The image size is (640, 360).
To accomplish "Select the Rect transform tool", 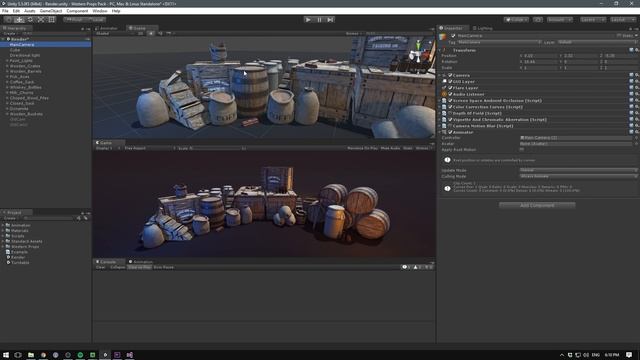I will tap(51, 19).
